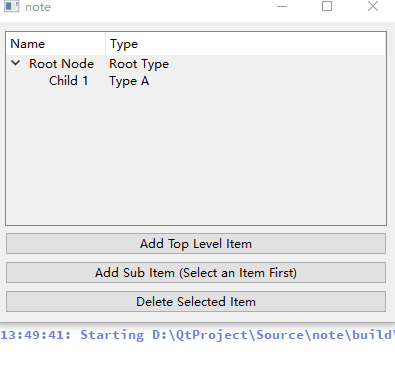
Task: Maximize the note window
Action: (327, 6)
